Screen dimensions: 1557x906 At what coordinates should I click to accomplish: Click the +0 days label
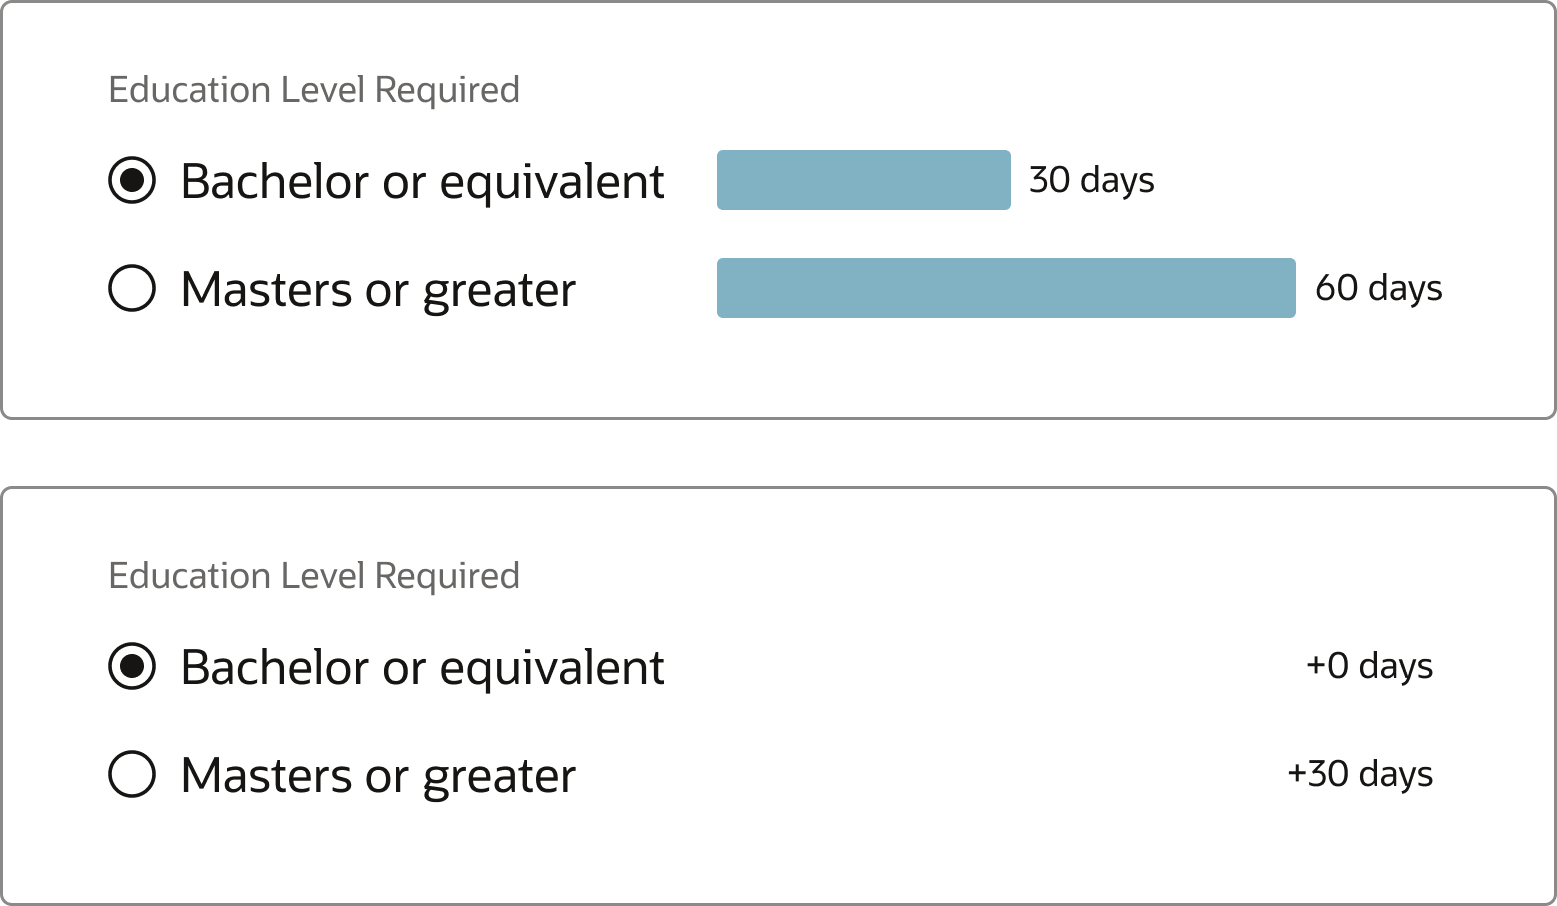1369,668
